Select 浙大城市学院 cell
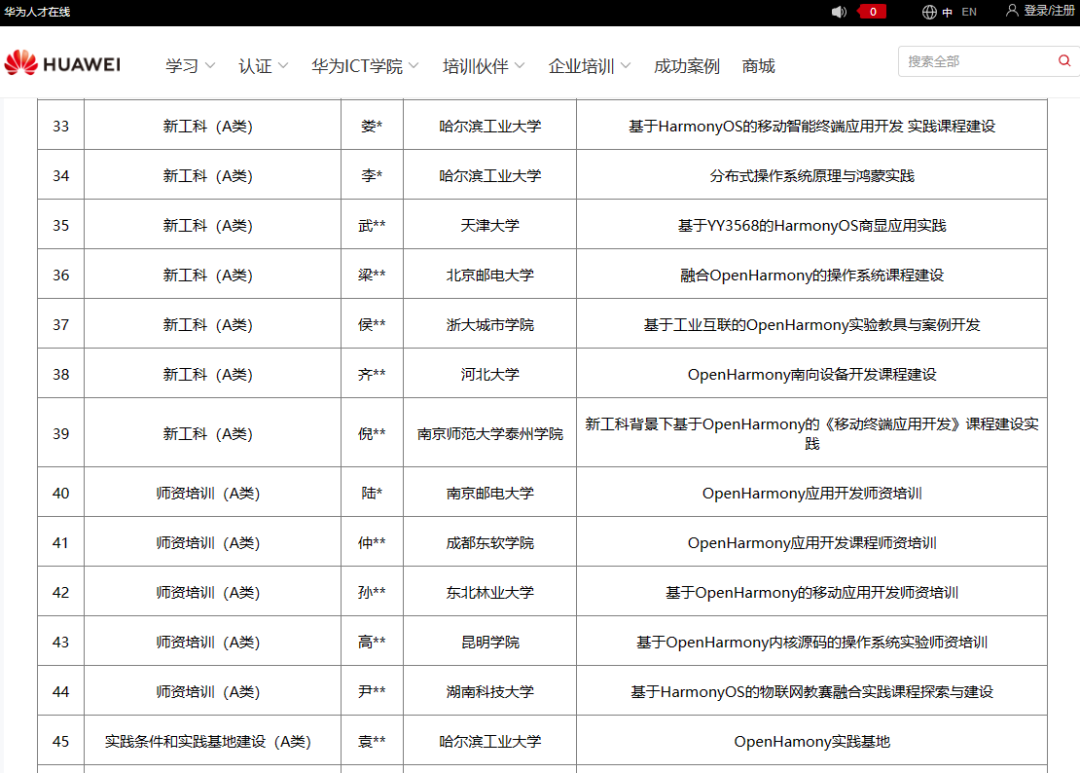Screen dimensions: 1080x773 coord(490,324)
